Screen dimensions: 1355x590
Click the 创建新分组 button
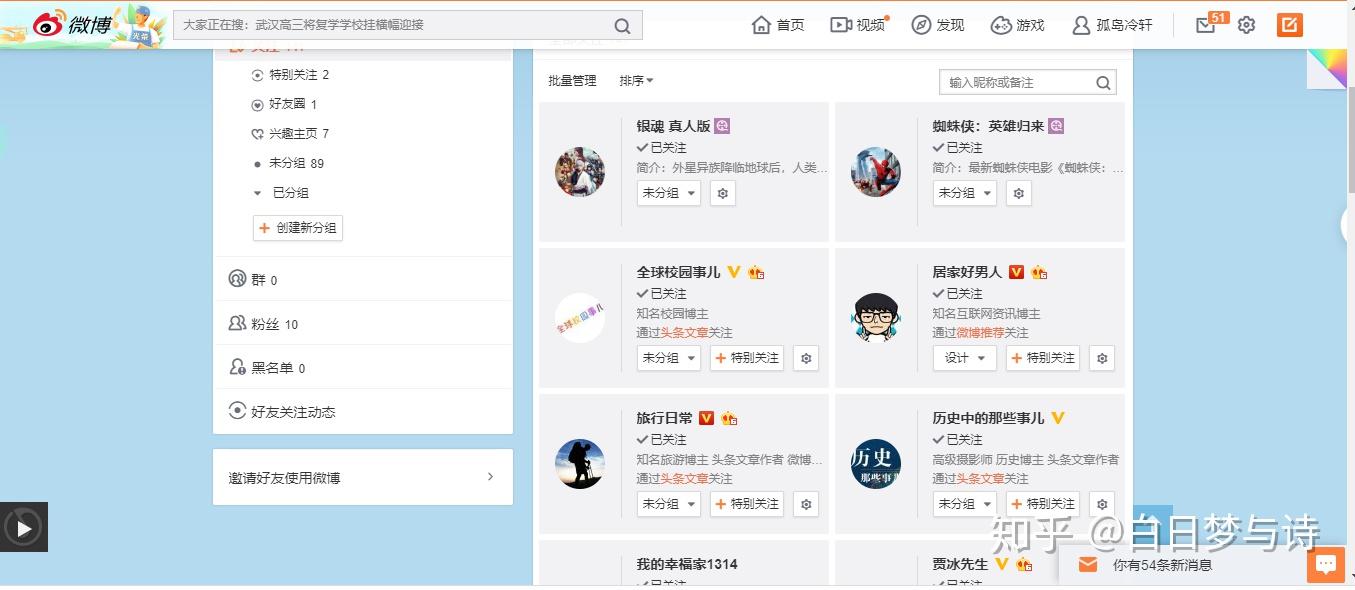(298, 228)
